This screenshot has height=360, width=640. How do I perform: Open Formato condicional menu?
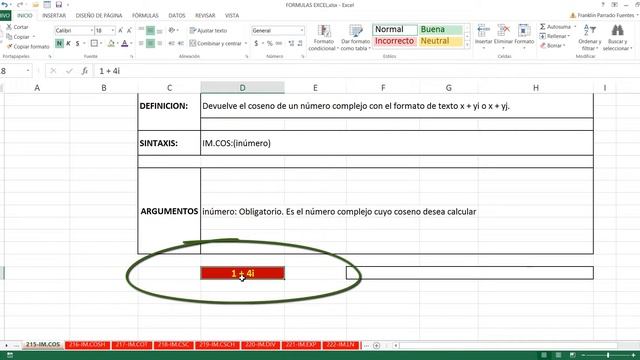pyautogui.click(x=324, y=38)
